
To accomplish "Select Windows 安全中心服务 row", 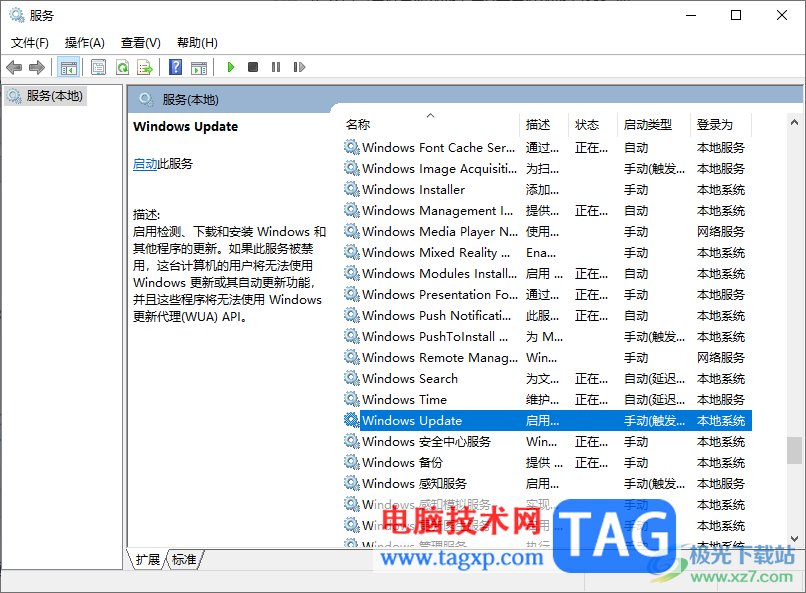I will coord(547,441).
